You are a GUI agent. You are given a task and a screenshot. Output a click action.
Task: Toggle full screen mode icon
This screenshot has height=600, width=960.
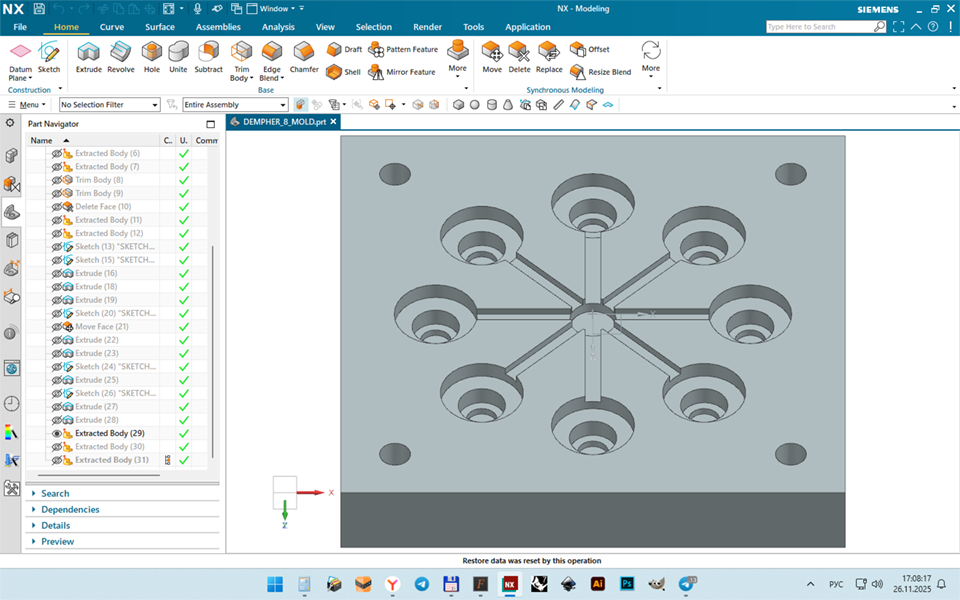pos(898,26)
